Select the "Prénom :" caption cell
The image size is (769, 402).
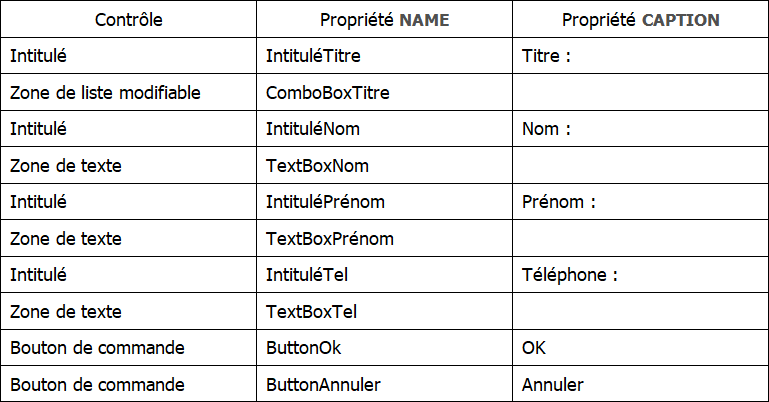(559, 202)
